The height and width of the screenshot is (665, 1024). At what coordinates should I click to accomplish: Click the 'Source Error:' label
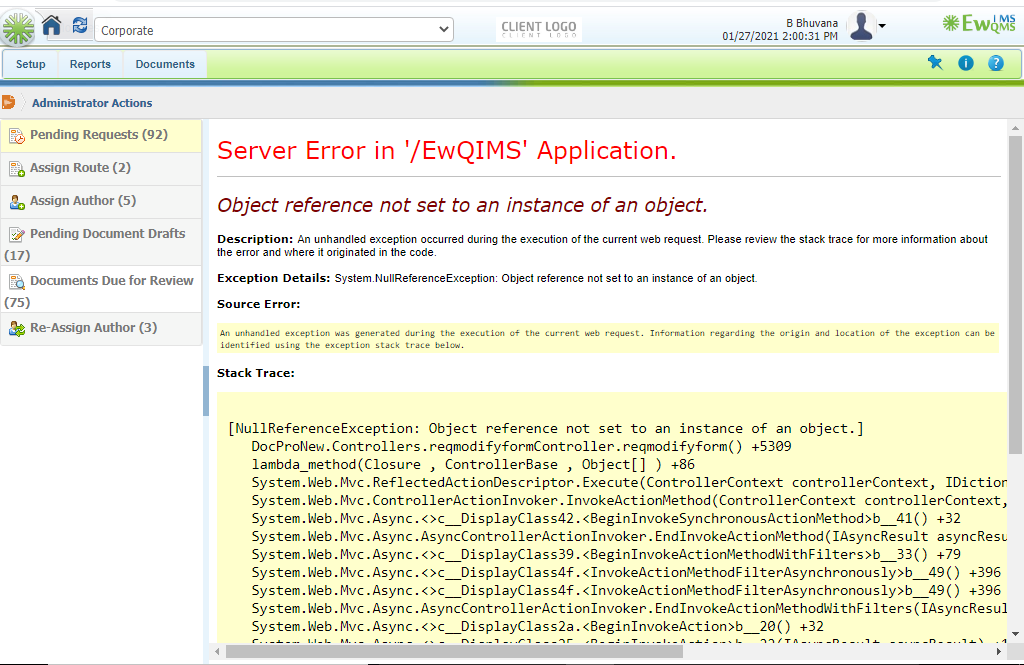point(259,304)
